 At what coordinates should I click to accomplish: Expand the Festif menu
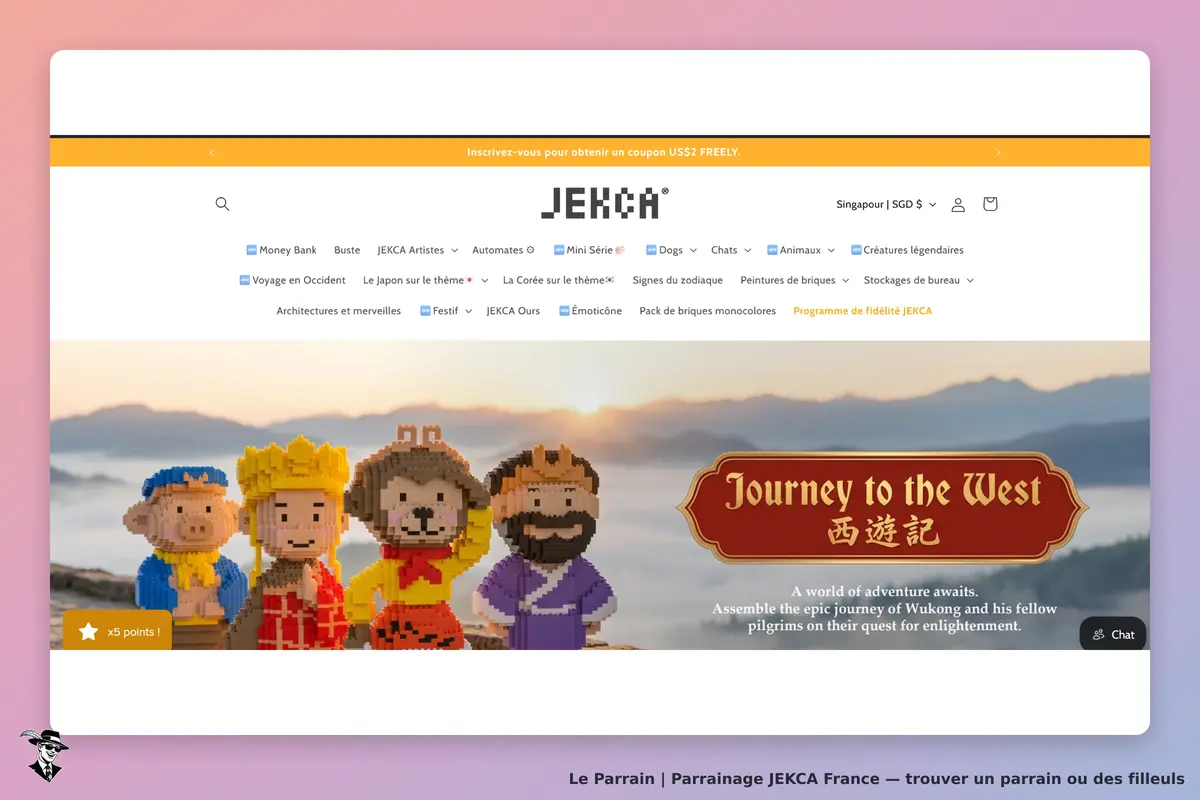pos(444,311)
